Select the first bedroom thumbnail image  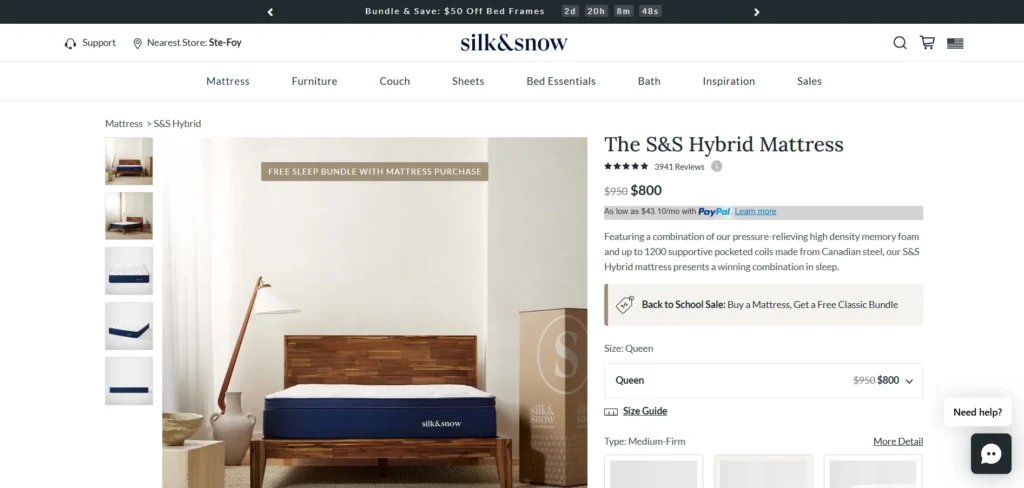click(x=129, y=161)
